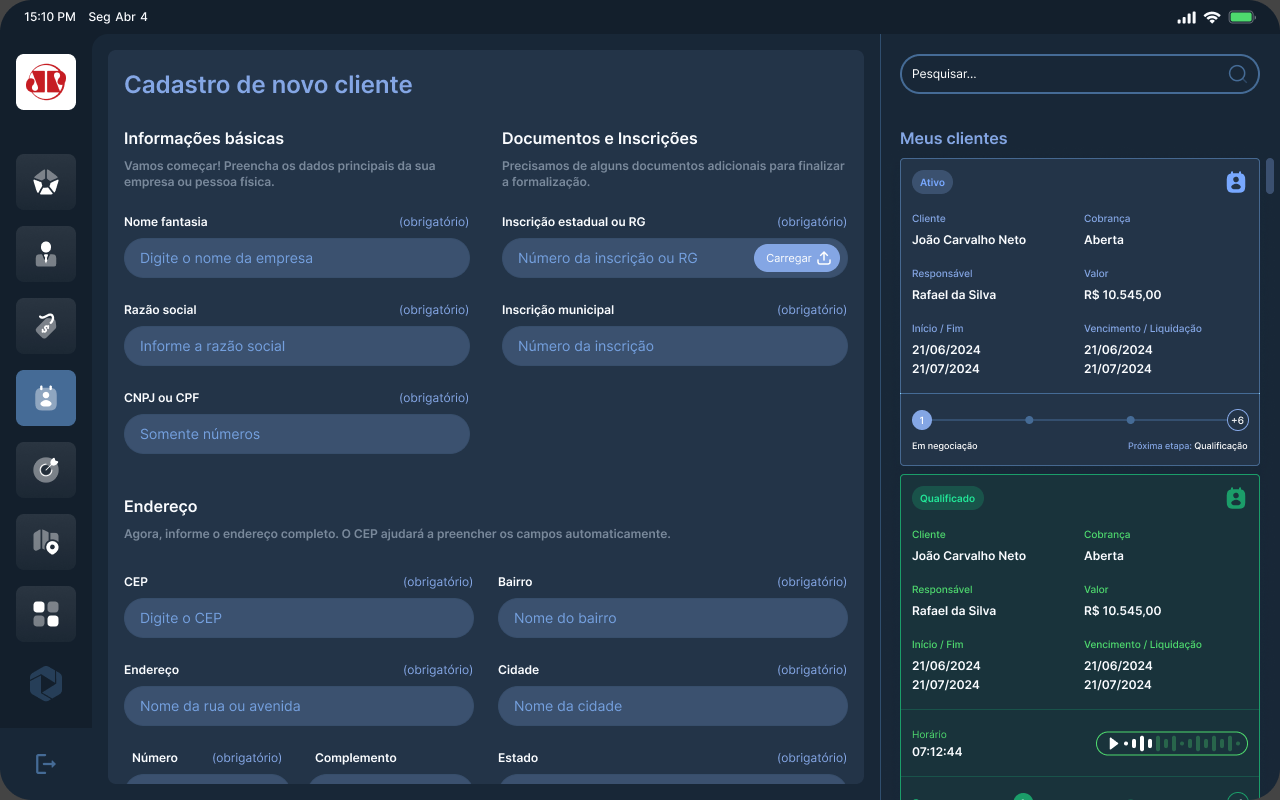Click the CEP input field

(299, 618)
